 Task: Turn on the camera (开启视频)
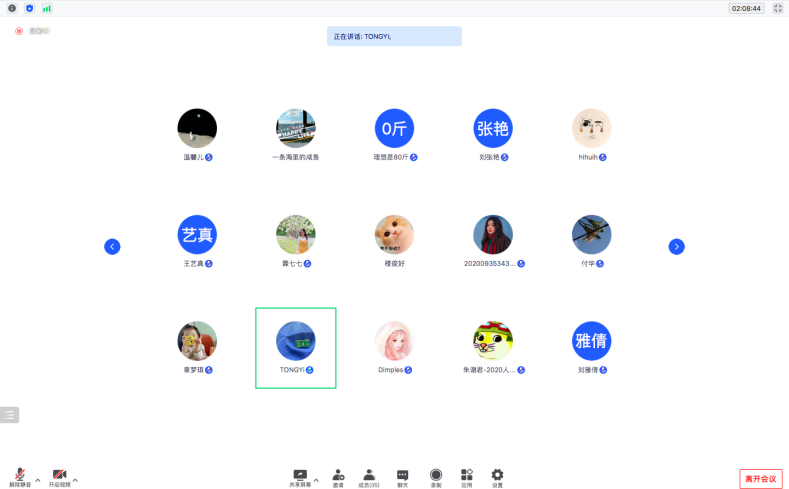(59, 475)
